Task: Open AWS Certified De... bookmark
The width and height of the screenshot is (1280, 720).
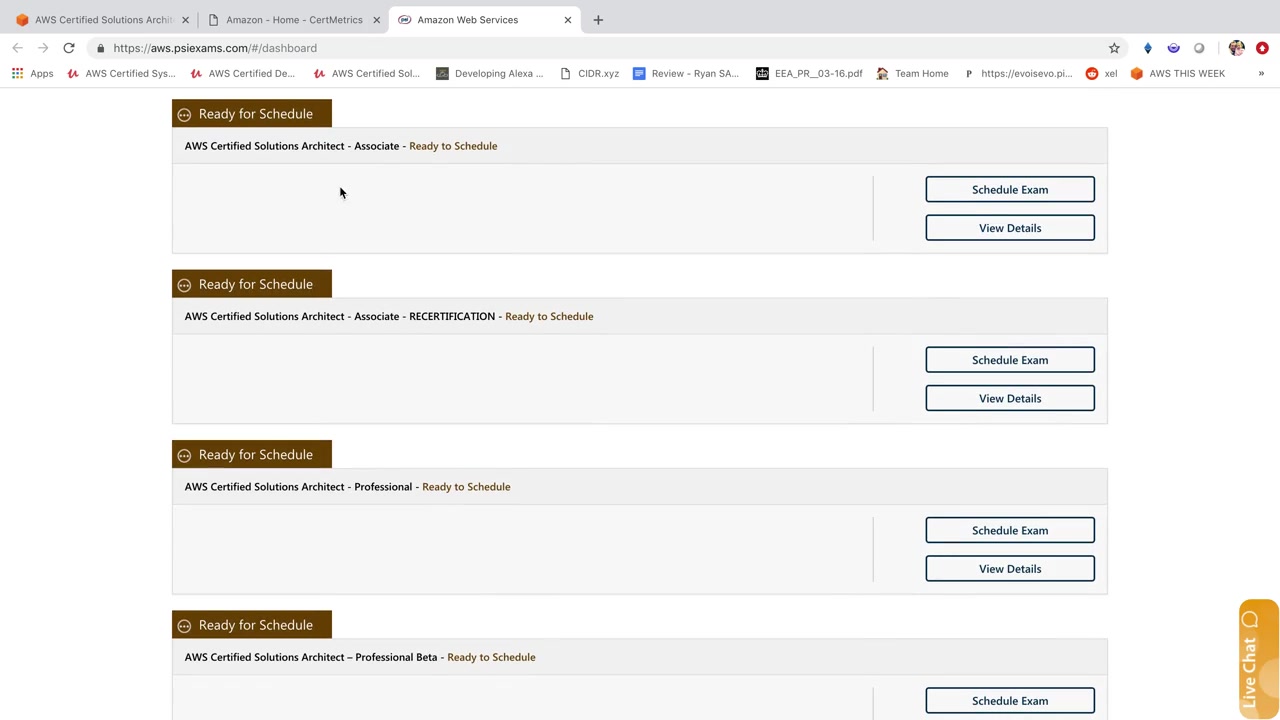Action: [243, 73]
